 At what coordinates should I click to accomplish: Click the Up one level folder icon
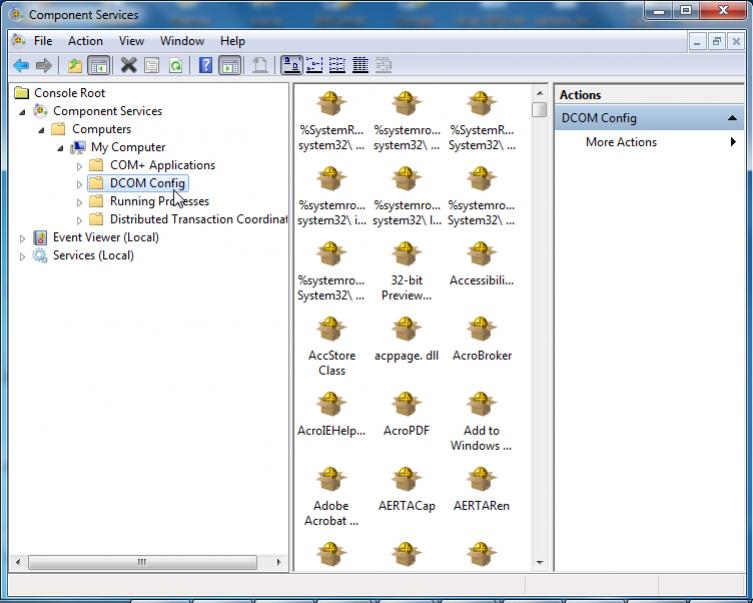coord(75,66)
